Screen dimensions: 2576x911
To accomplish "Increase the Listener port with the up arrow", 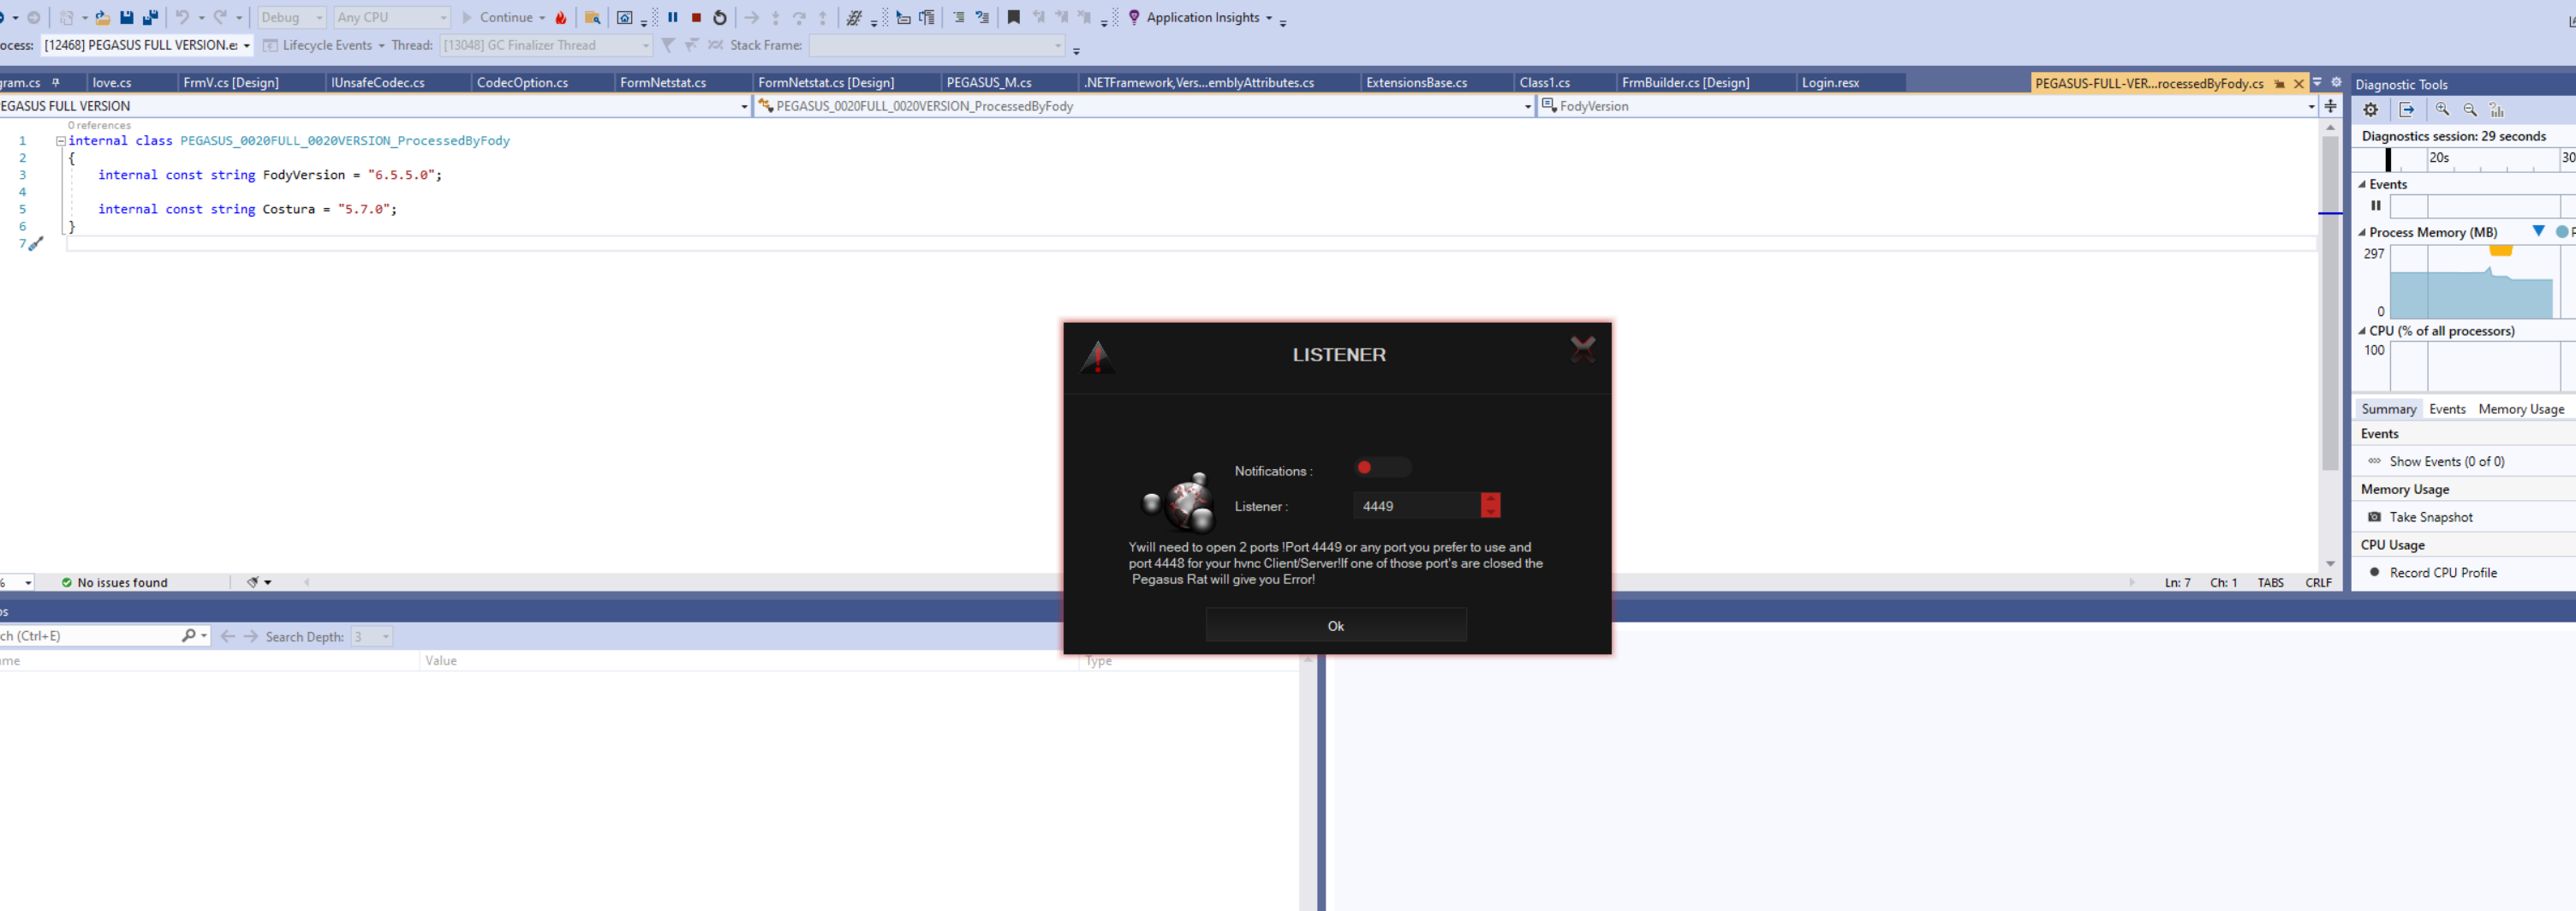I will [x=1490, y=499].
